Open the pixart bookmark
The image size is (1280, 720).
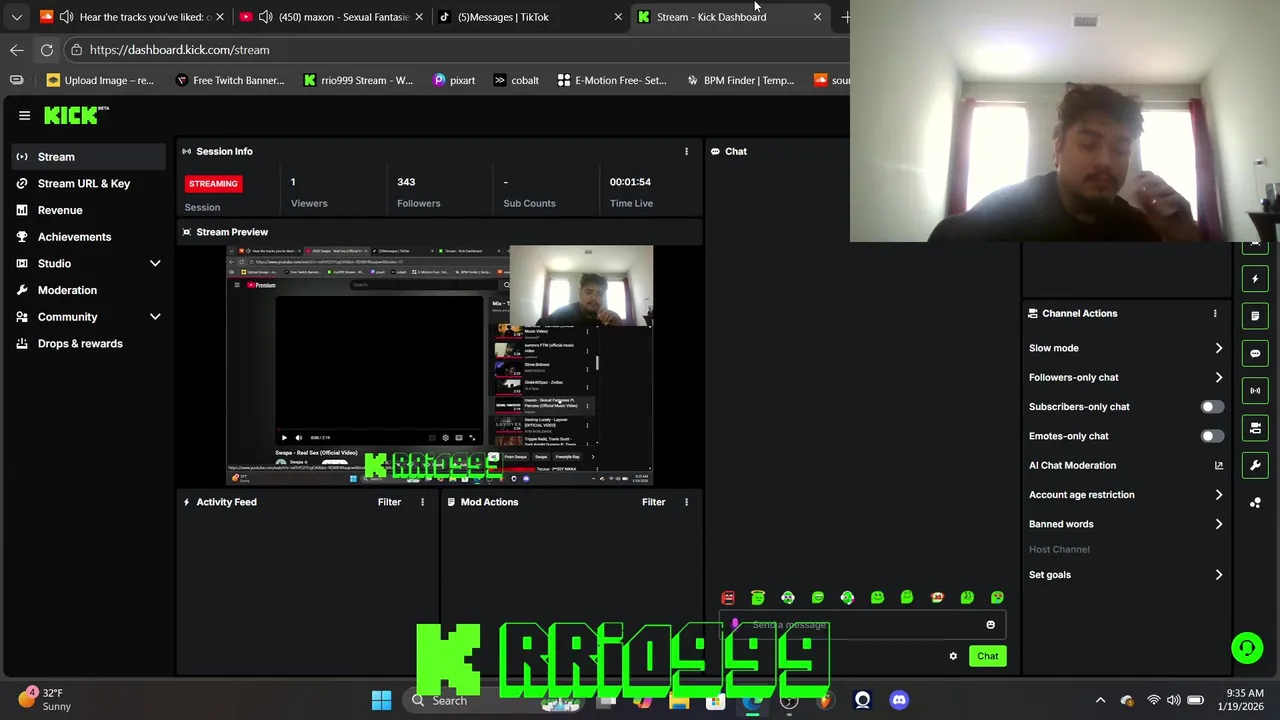click(454, 80)
